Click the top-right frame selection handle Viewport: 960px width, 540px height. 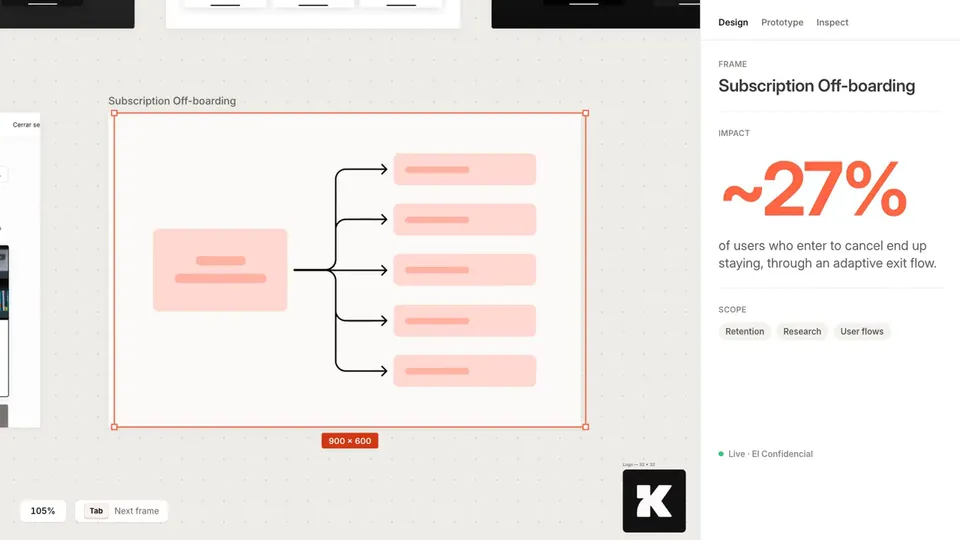[x=585, y=113]
